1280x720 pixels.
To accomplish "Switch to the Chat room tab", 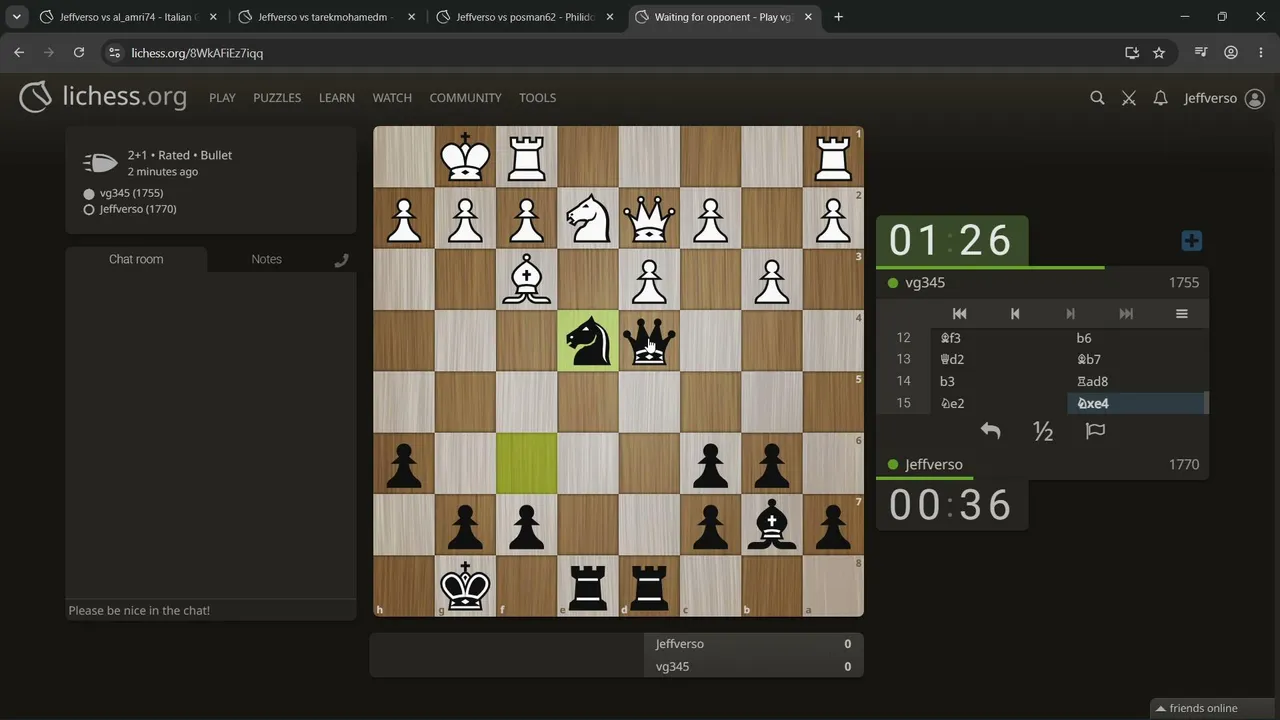I will [x=136, y=259].
